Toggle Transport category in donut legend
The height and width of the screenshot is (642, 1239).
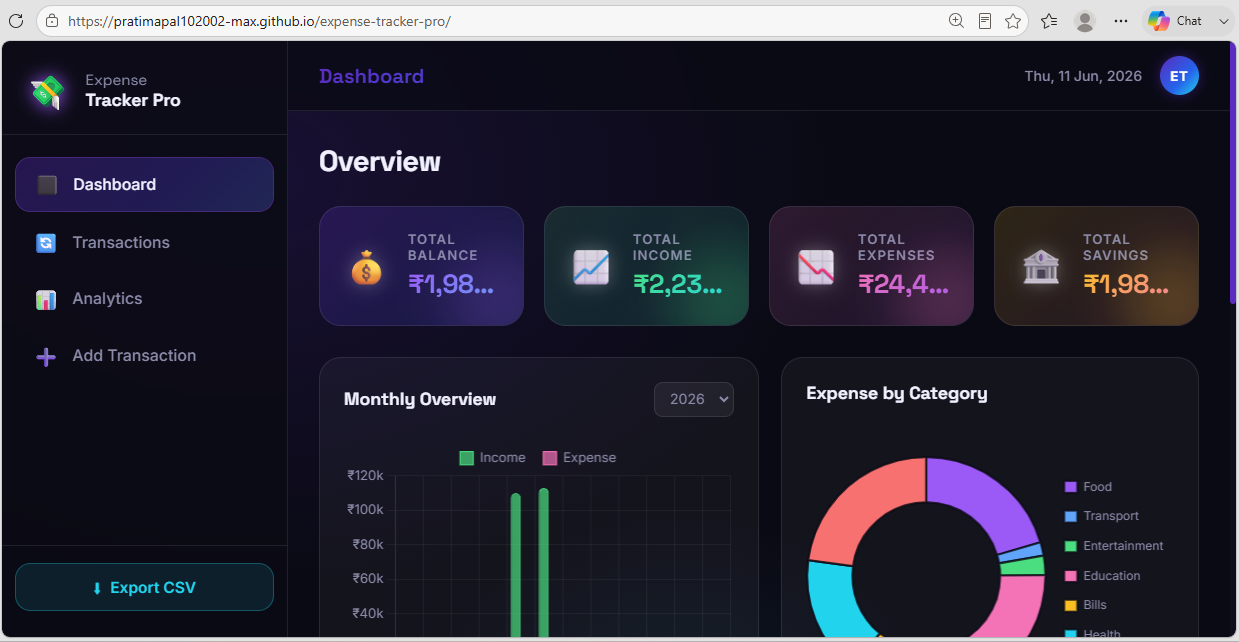[1101, 516]
